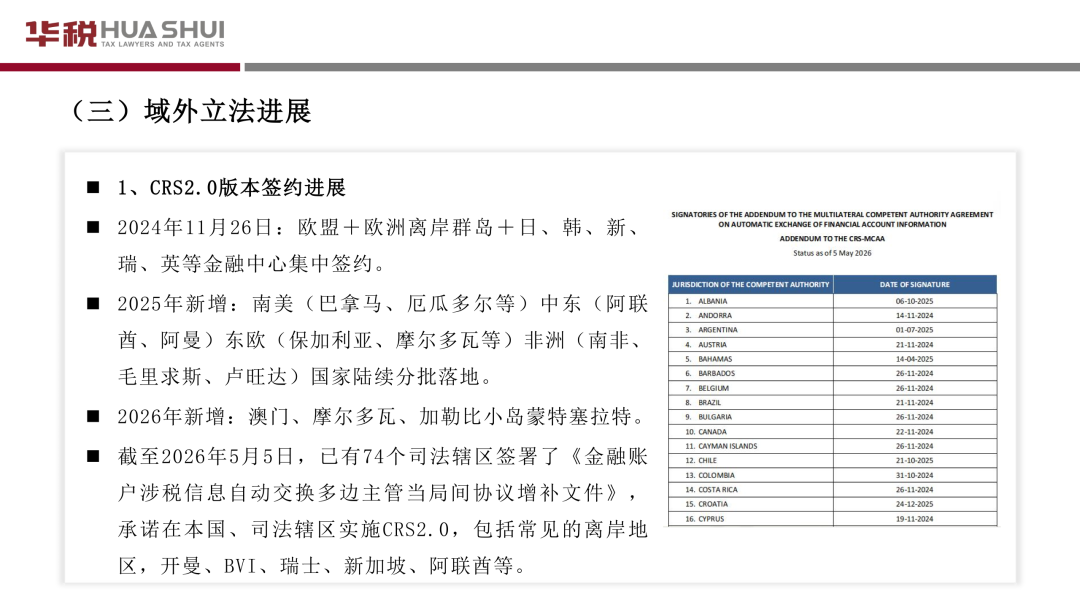1080x608 pixels.
Task: Click the BAHAMAS row name cell
Action: [x=751, y=359]
